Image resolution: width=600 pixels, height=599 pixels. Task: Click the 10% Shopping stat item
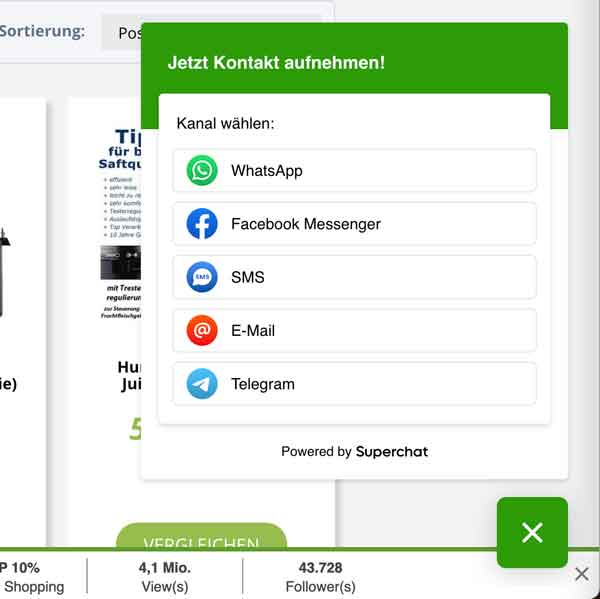(x=32, y=577)
